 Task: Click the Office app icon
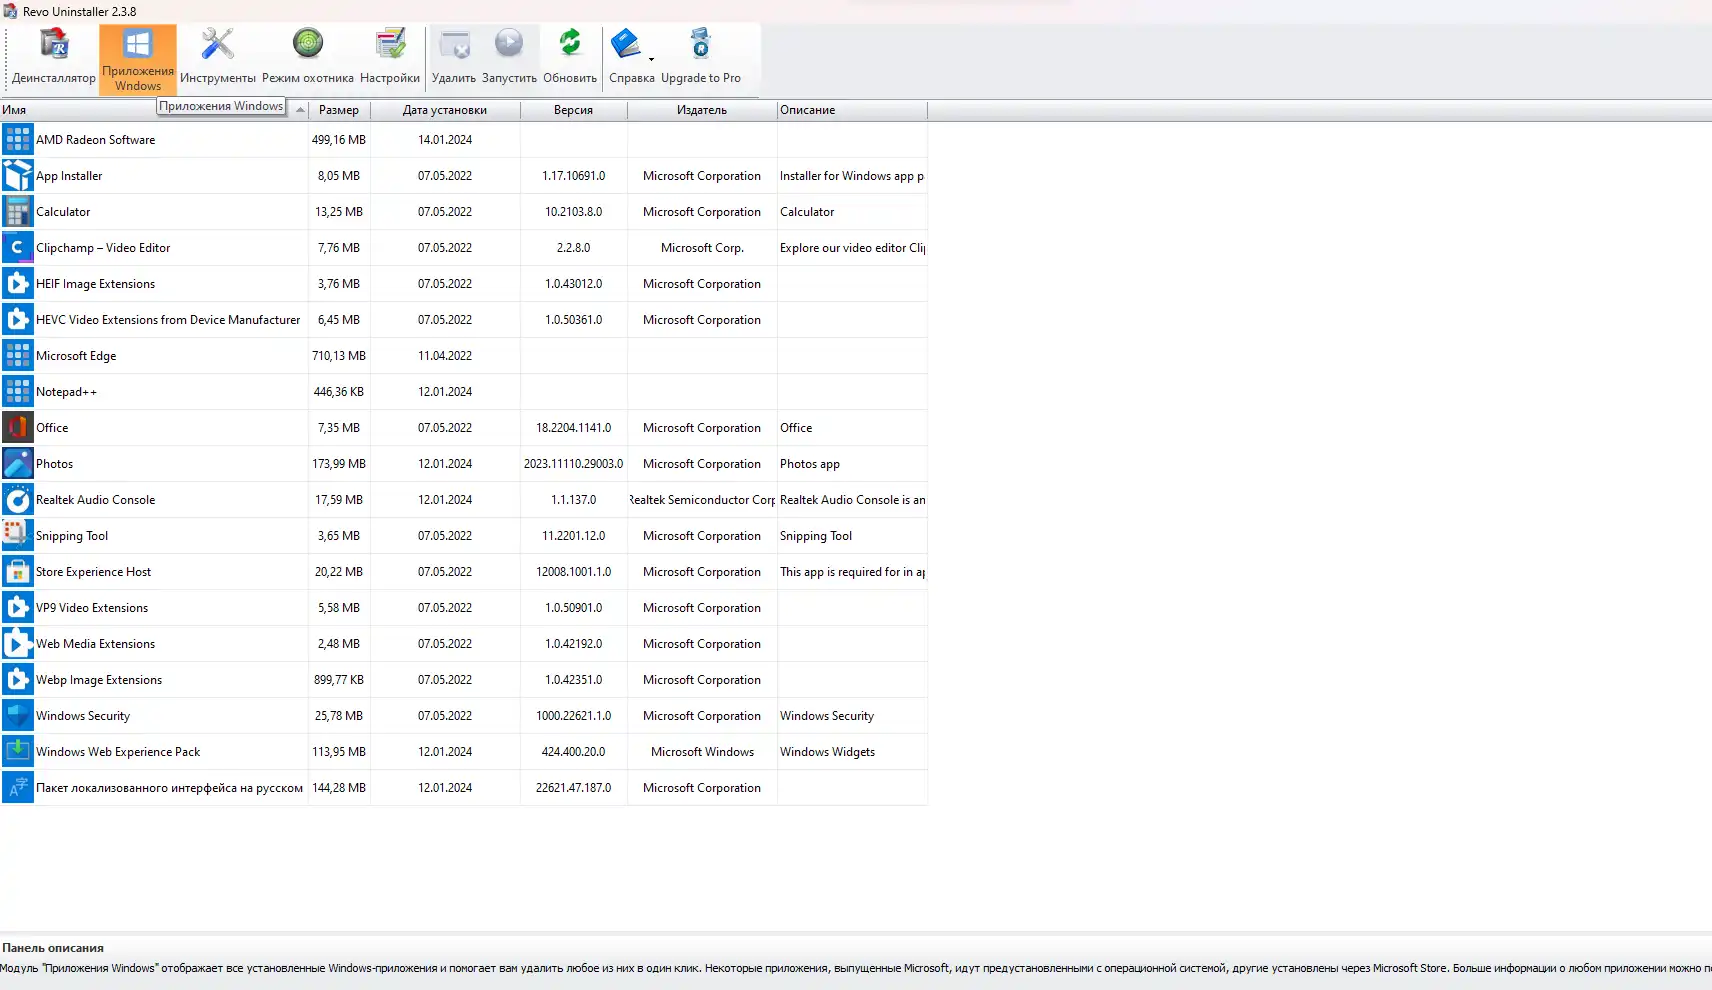coord(18,428)
